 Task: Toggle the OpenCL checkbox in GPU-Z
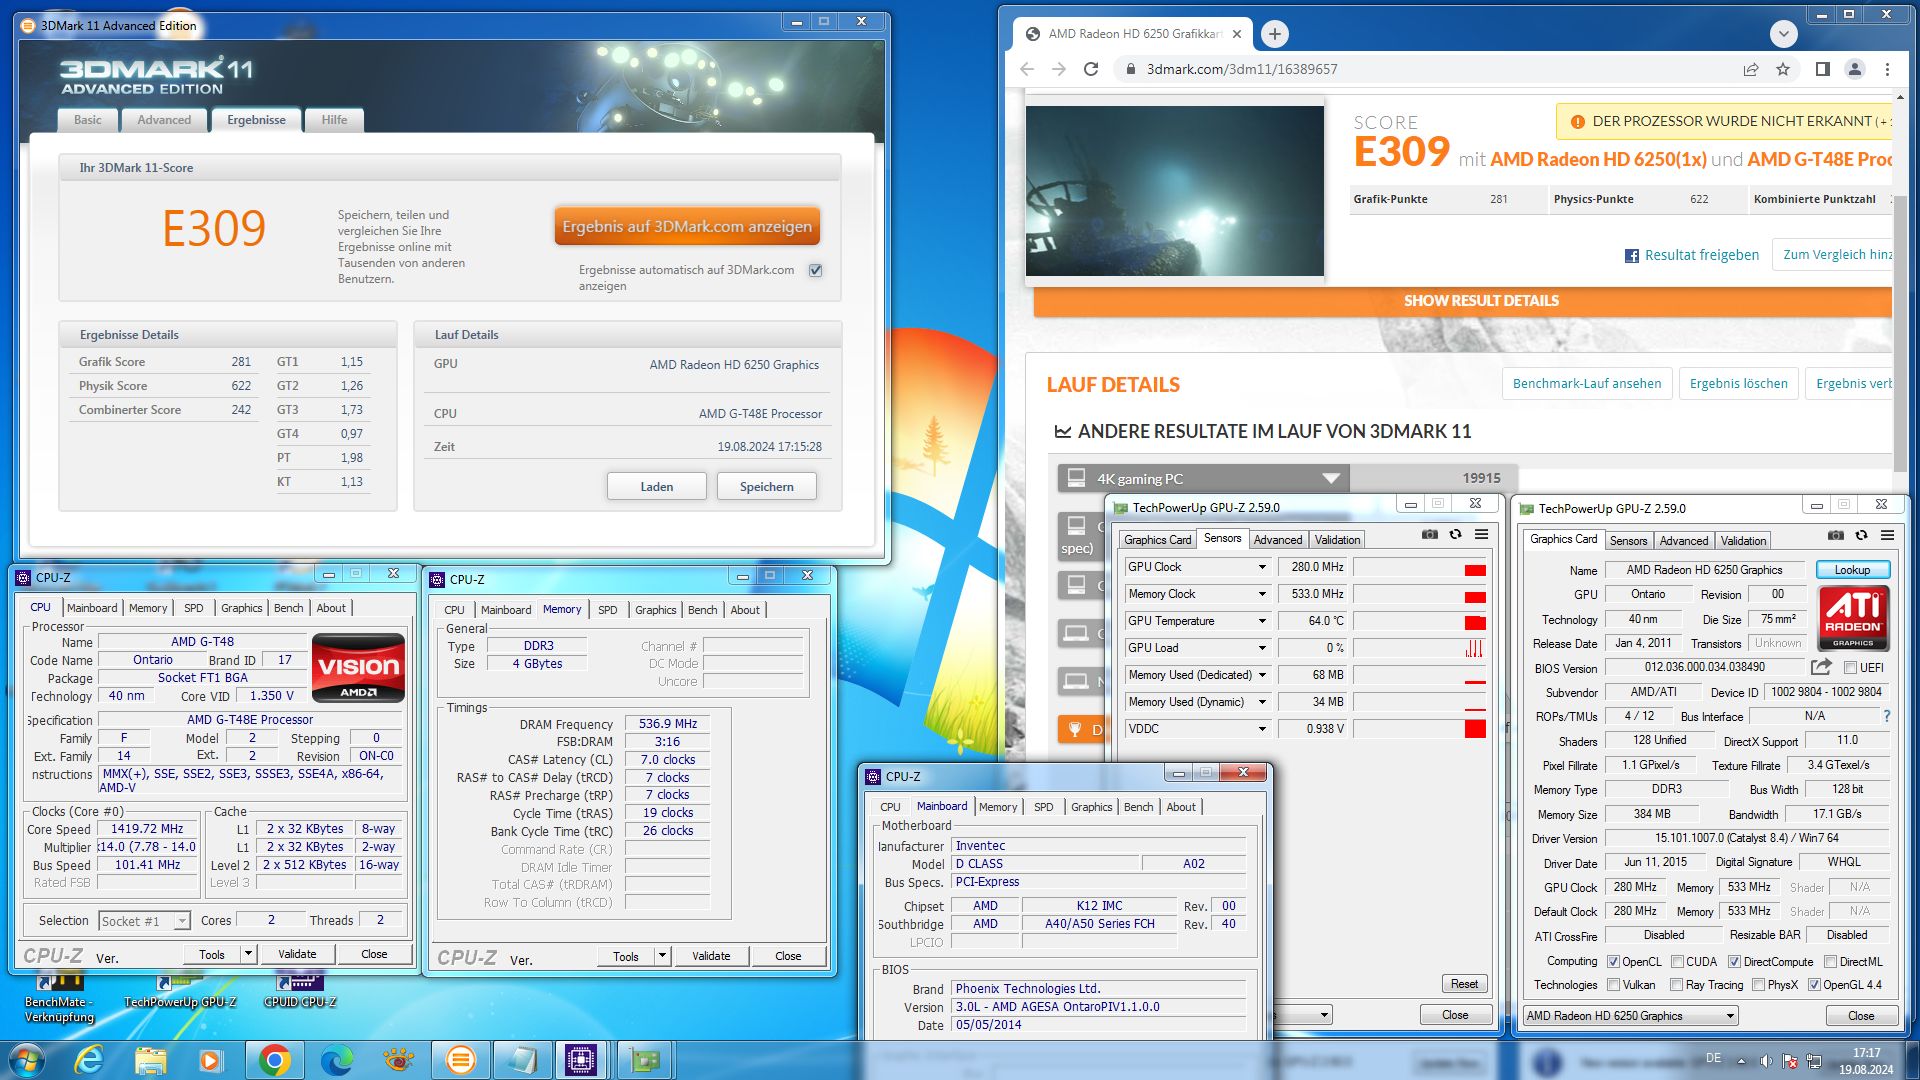(x=1613, y=962)
